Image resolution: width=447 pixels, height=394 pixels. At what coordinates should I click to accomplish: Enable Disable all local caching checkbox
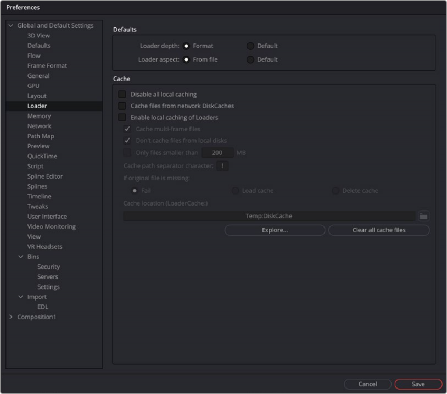point(122,94)
